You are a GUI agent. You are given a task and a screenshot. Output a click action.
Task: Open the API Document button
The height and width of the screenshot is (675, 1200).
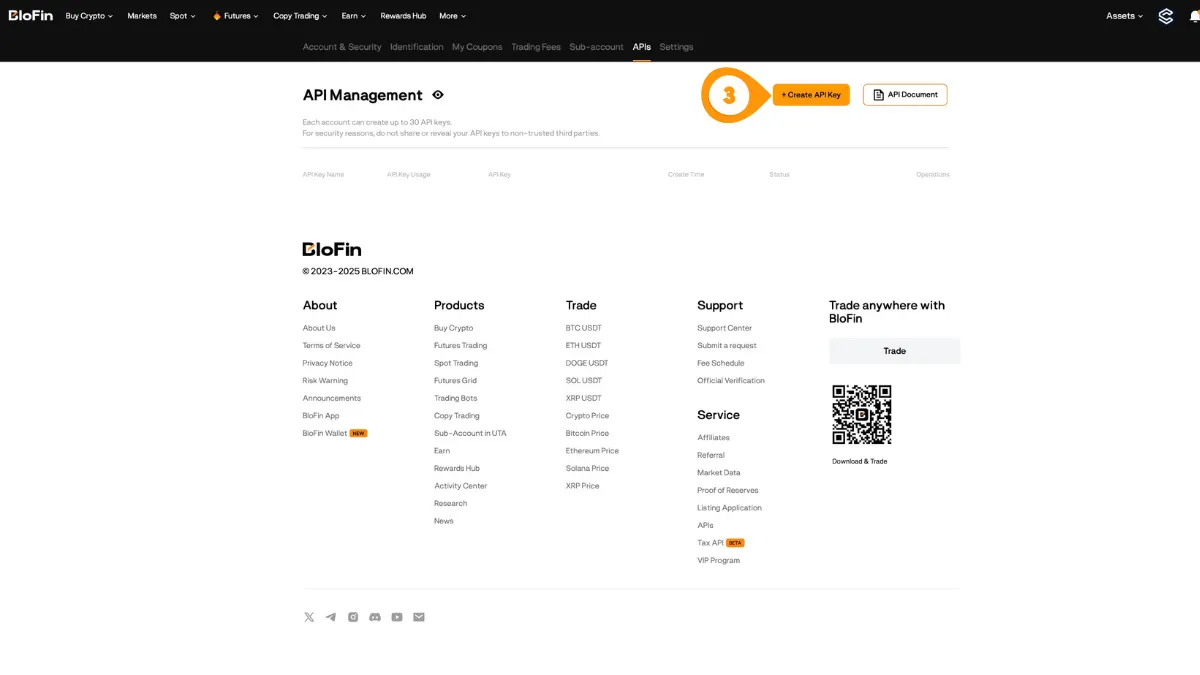(x=905, y=95)
